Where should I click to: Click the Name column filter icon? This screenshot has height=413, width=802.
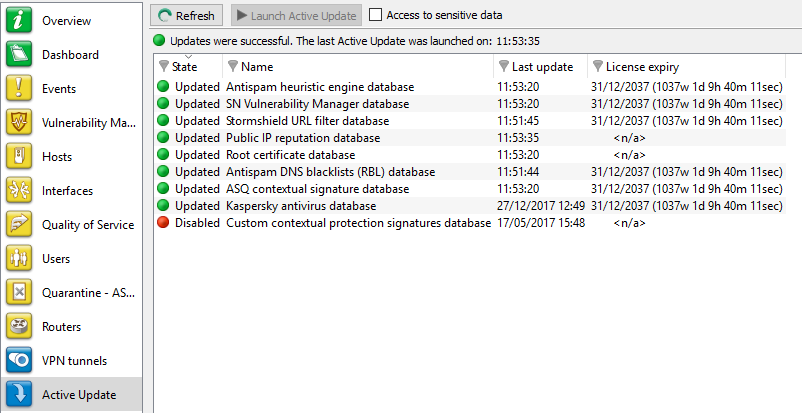coord(233,67)
